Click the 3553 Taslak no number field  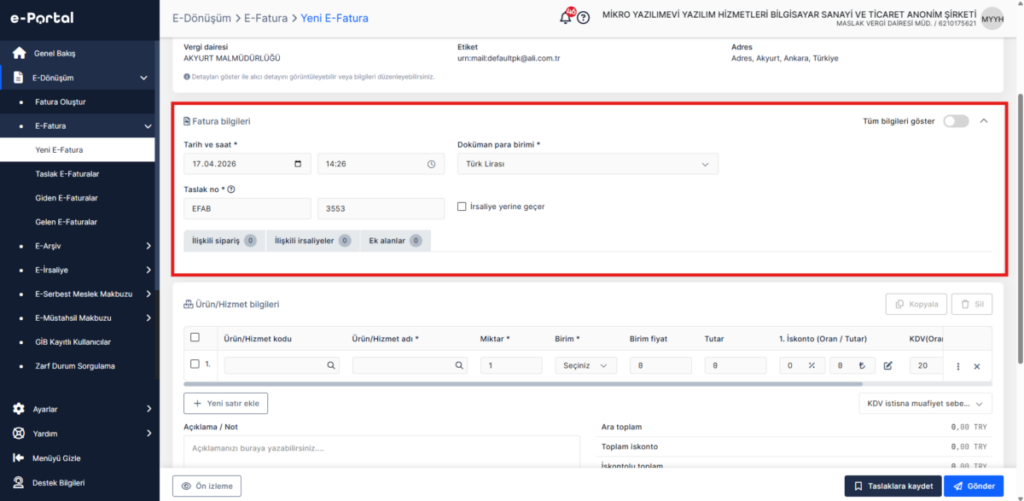[381, 209]
